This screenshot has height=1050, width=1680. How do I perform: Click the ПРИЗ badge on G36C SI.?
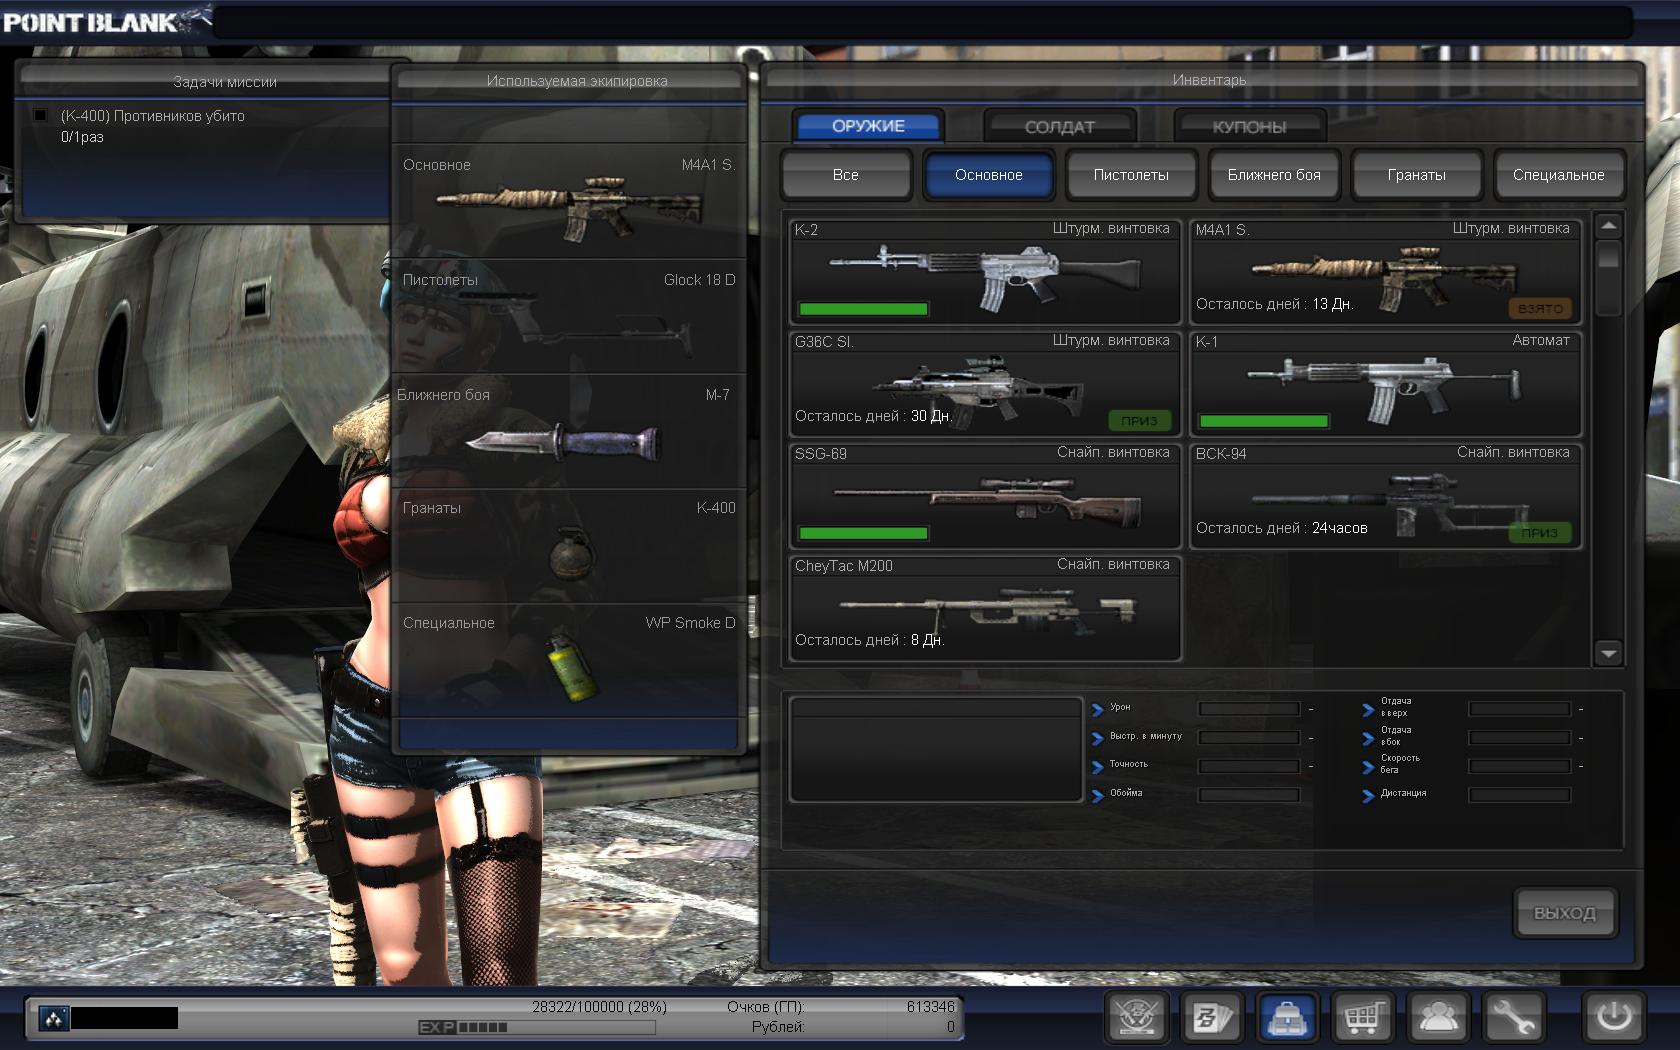tap(1139, 421)
